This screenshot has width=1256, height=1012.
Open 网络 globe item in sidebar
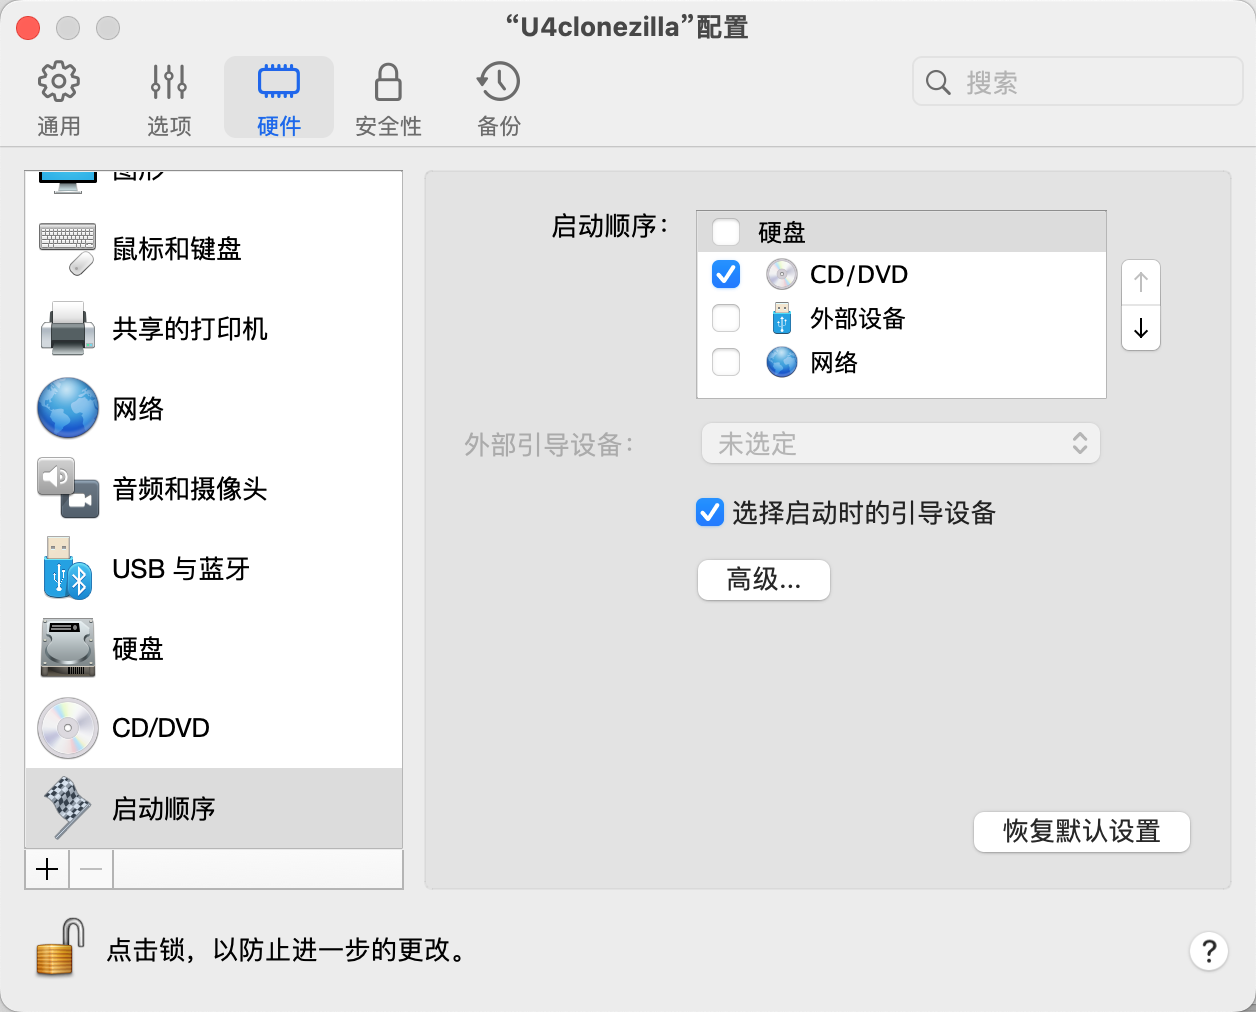pos(138,409)
